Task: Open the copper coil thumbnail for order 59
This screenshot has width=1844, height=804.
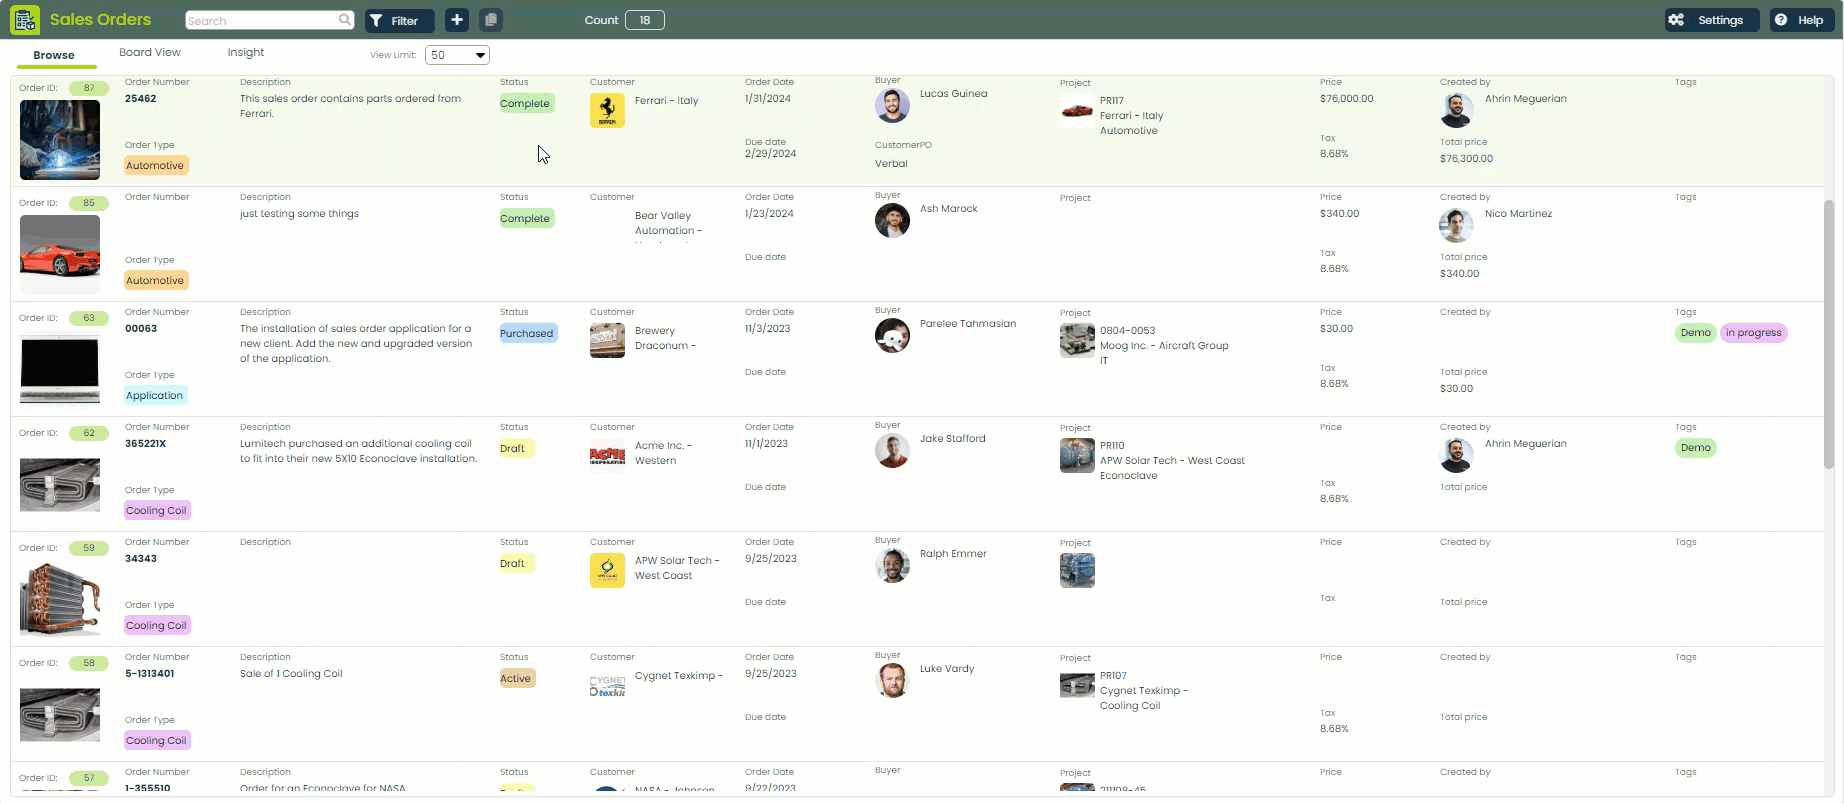Action: pos(60,599)
